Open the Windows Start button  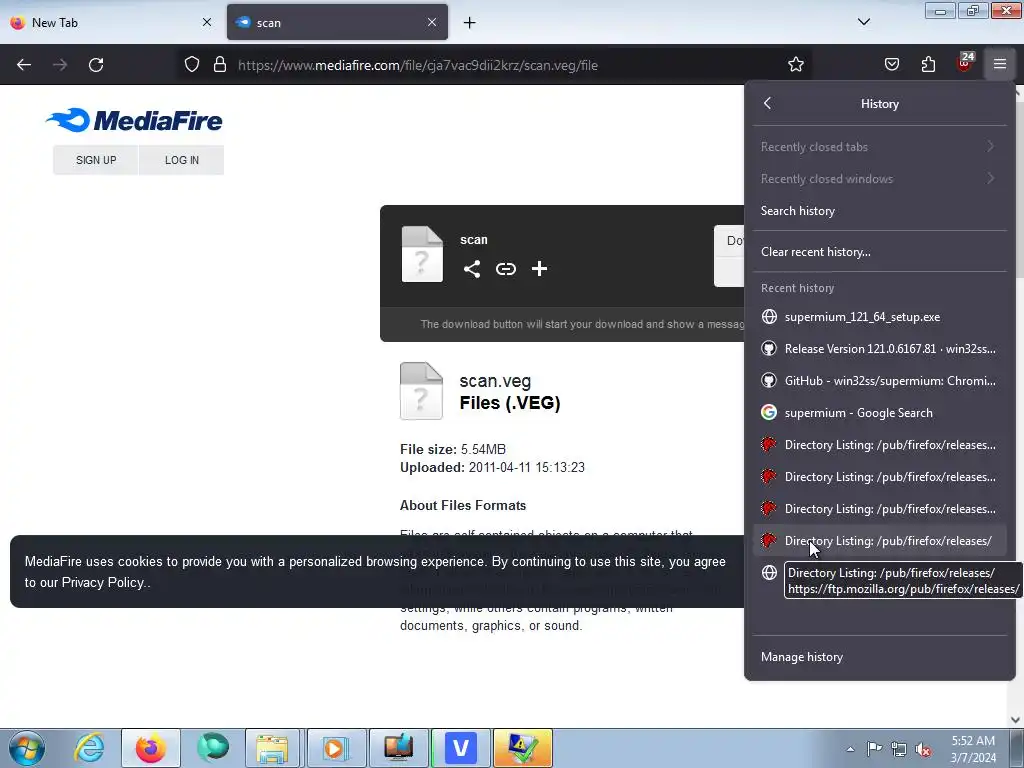coord(27,748)
